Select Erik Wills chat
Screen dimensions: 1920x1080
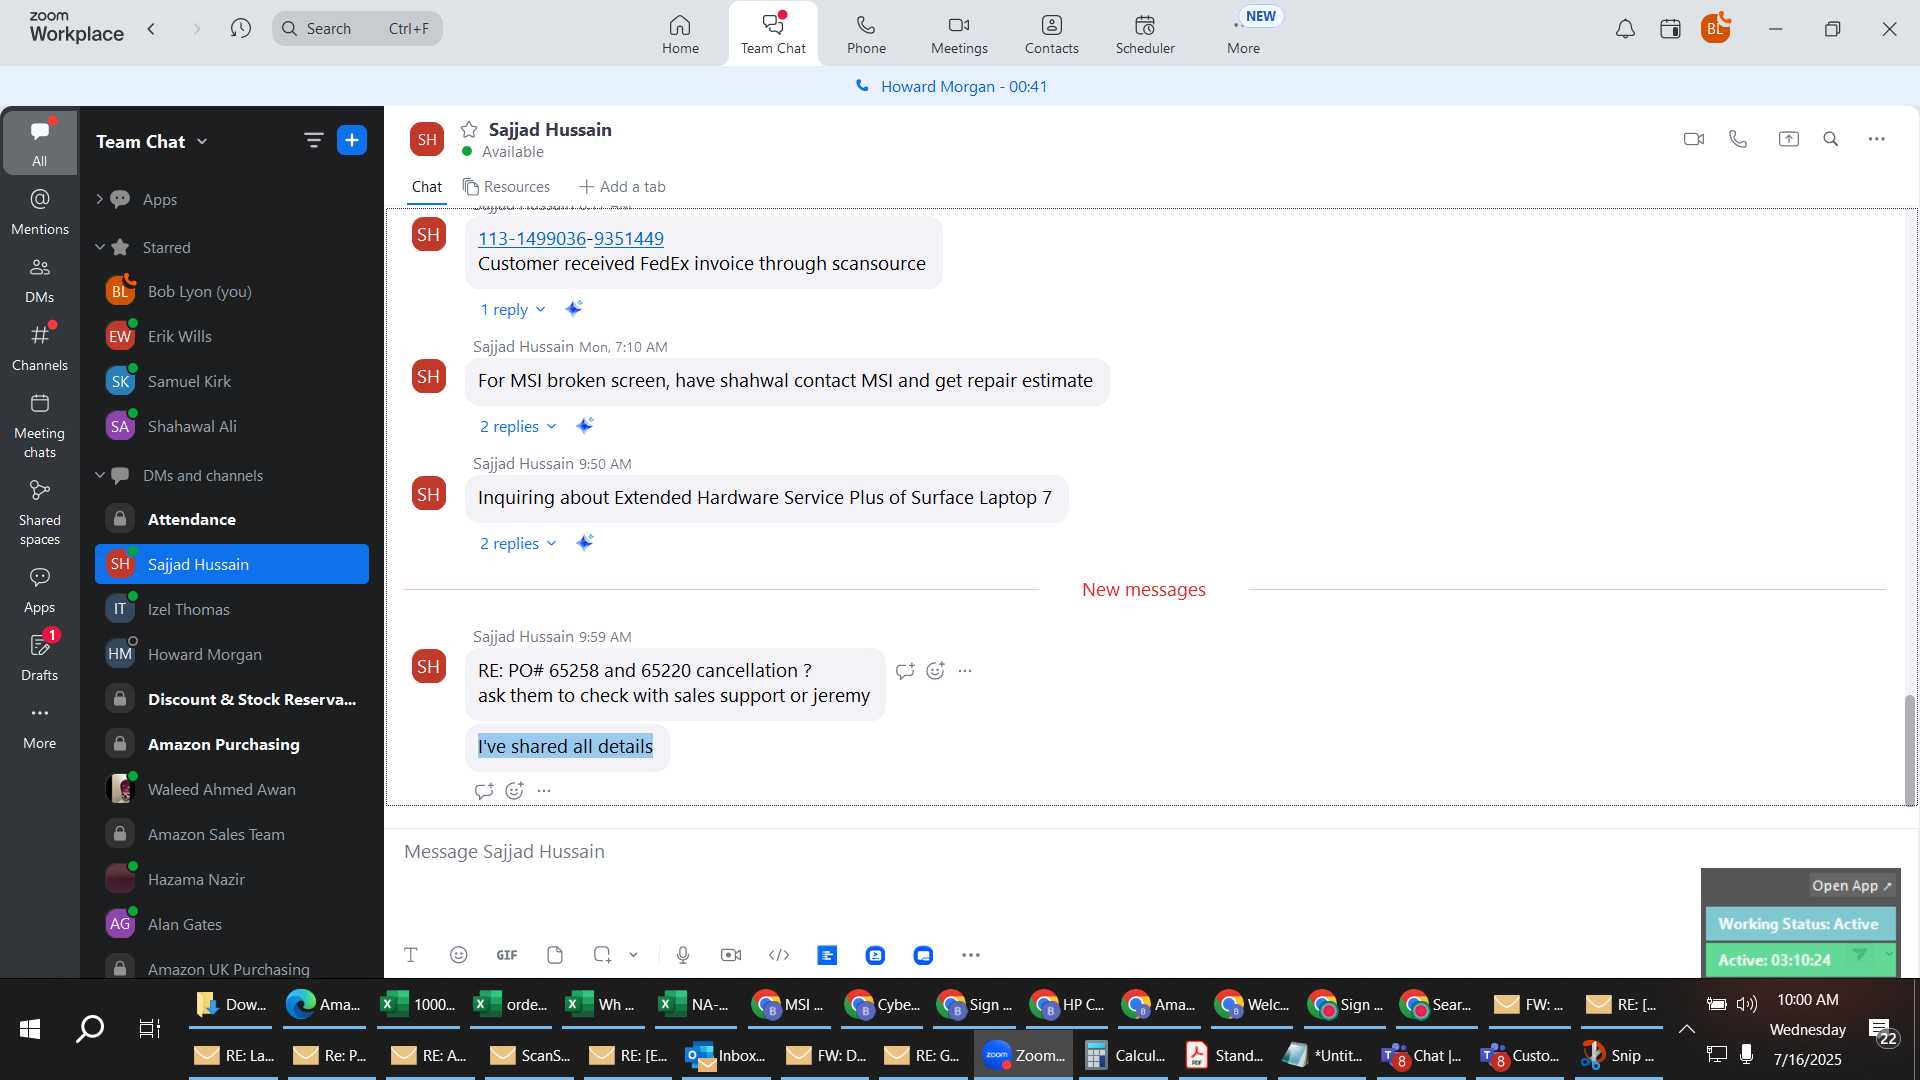tap(232, 337)
